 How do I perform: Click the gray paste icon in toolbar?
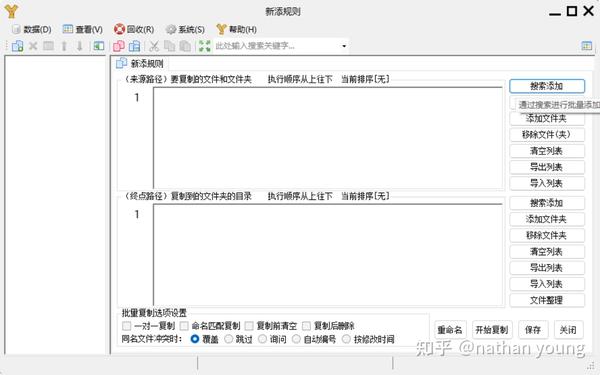[x=185, y=46]
